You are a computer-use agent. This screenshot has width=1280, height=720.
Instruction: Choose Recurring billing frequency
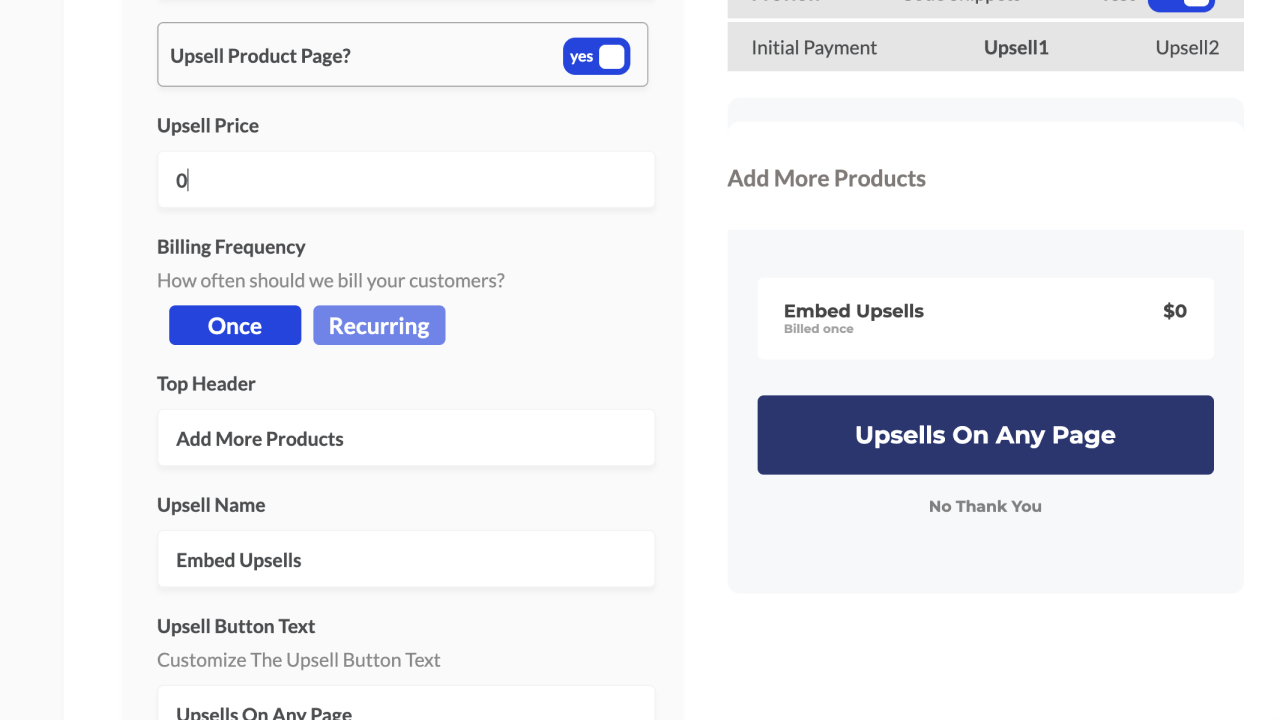point(379,326)
